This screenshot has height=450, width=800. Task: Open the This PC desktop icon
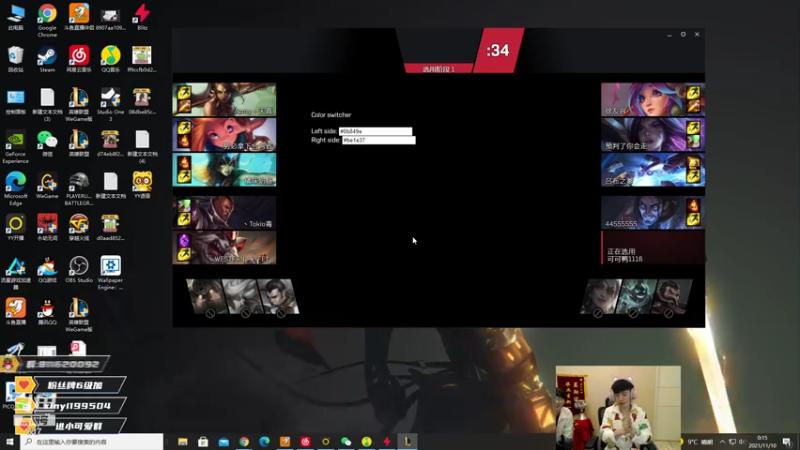point(15,17)
